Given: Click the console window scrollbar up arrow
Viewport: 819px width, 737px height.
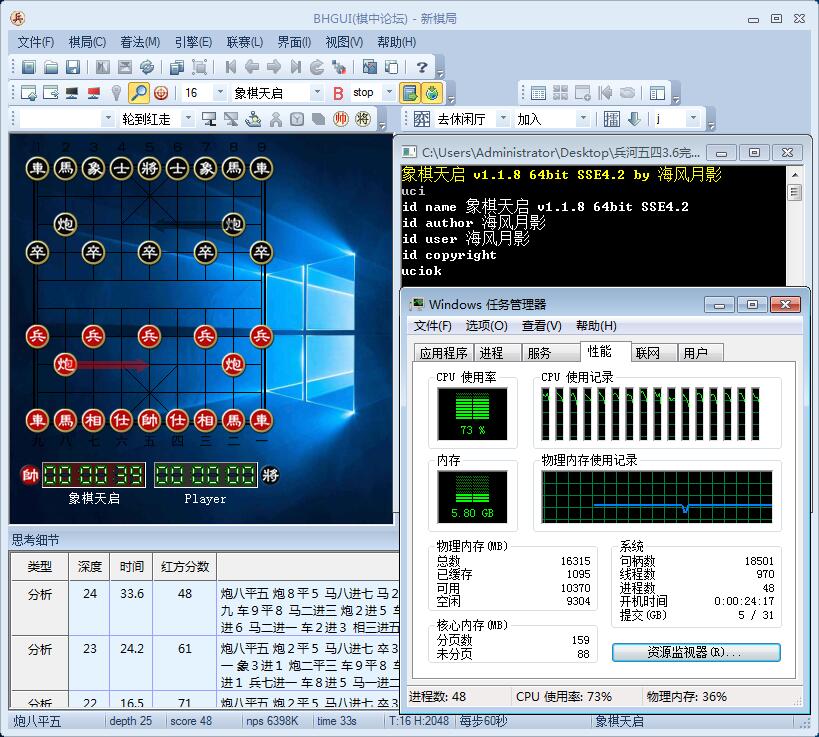Looking at the screenshot, I should [x=794, y=175].
